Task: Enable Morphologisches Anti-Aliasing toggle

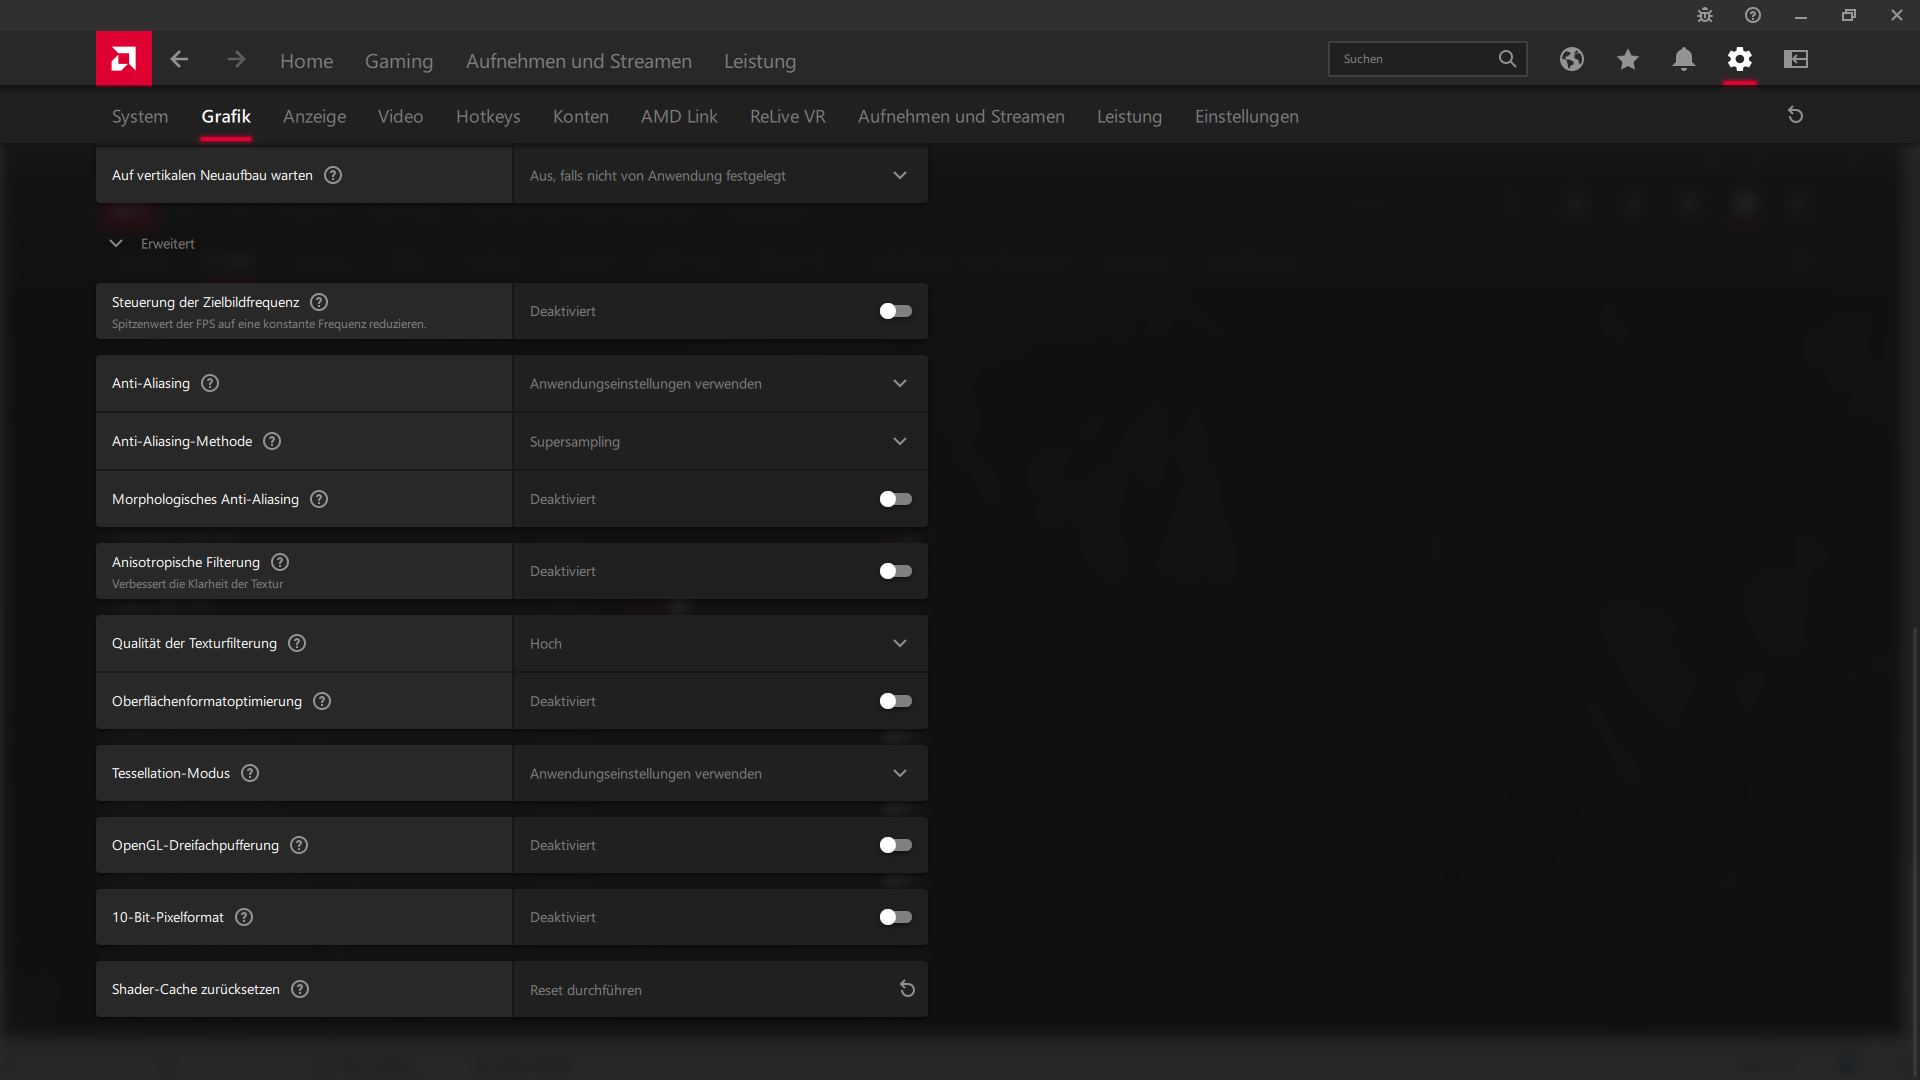Action: (x=896, y=499)
